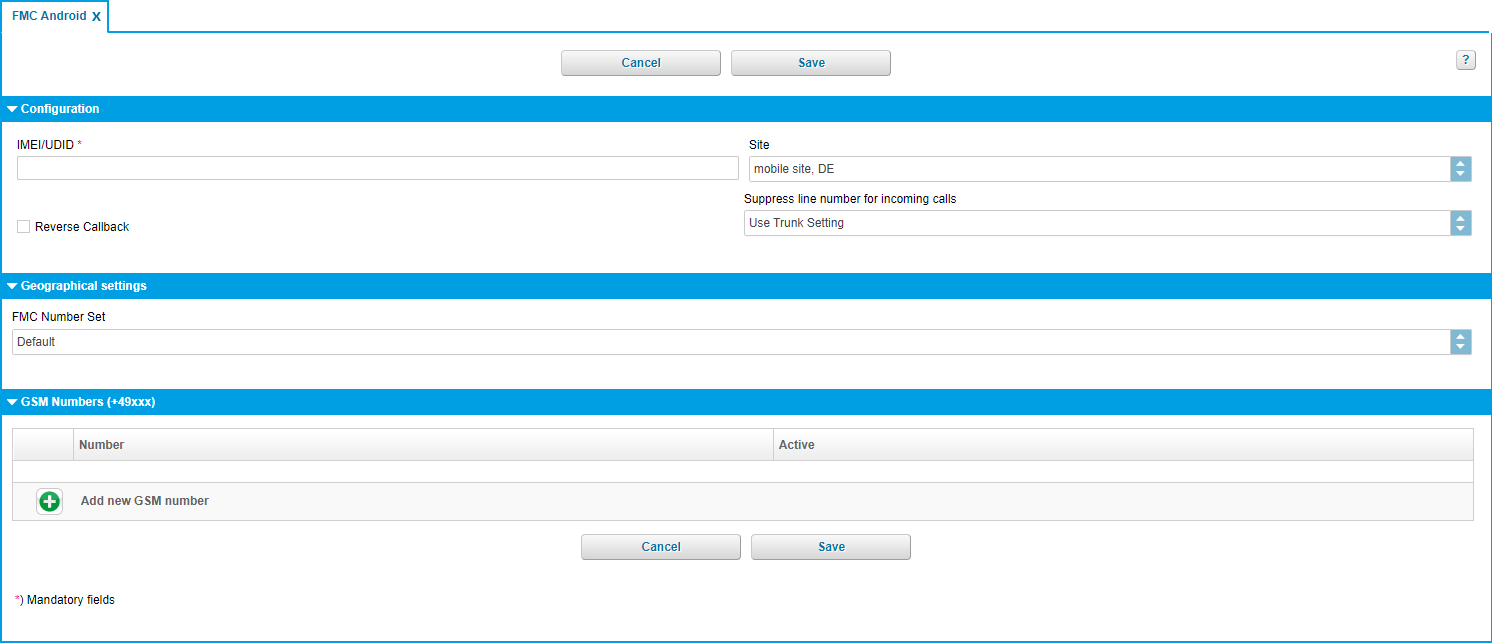Open the Suppress line number dropdown
The image size is (1492, 643).
coord(1108,223)
